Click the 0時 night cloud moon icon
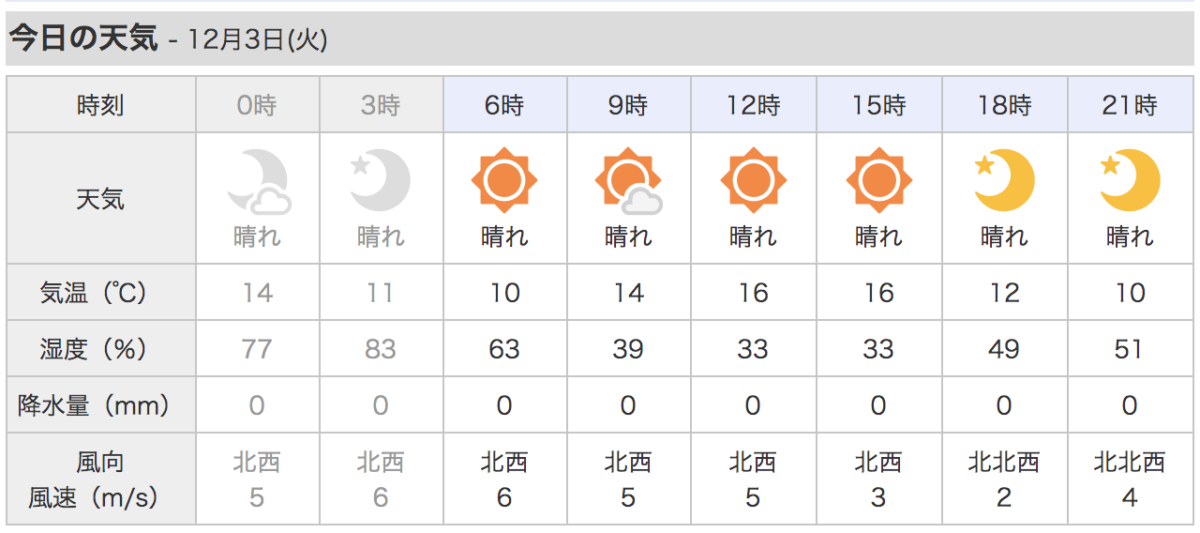 click(258, 182)
